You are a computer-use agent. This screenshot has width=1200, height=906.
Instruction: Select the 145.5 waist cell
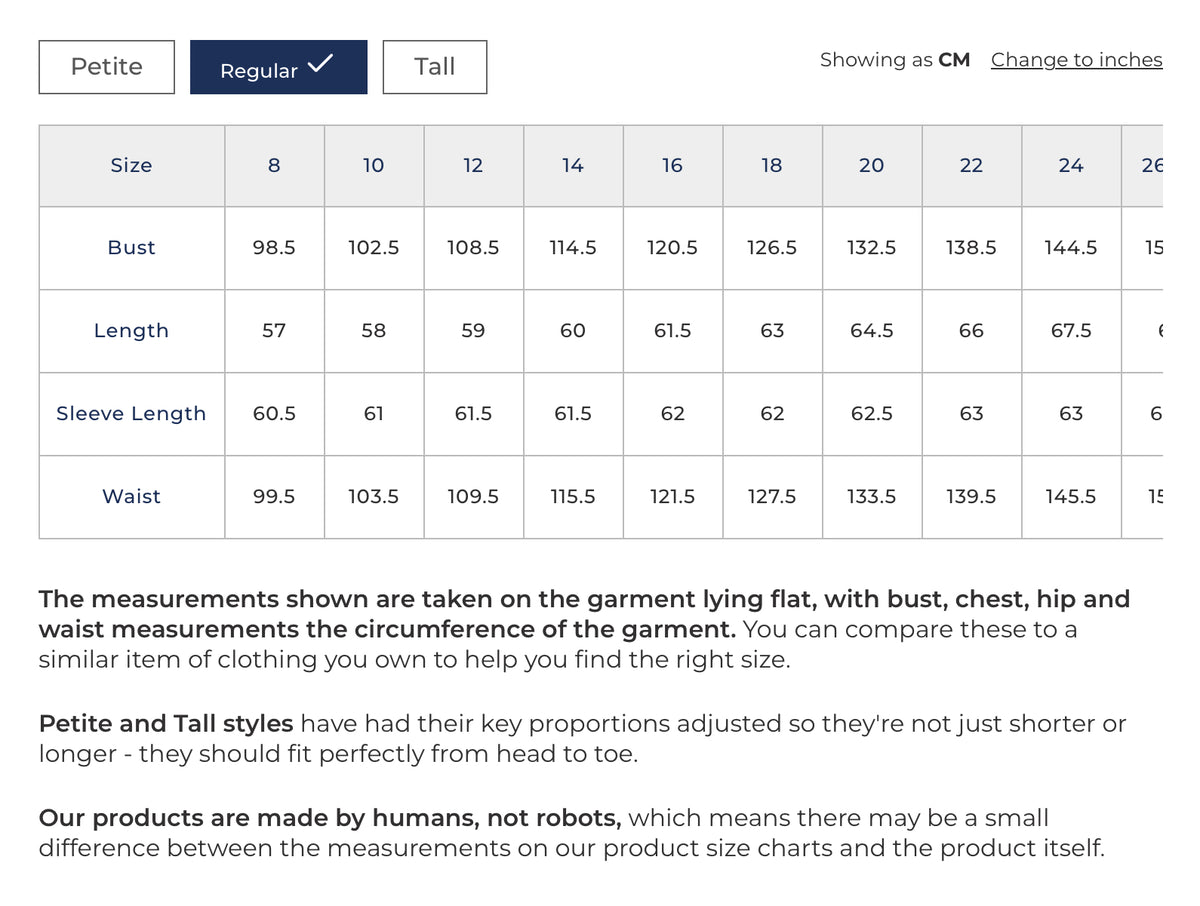pos(1071,497)
